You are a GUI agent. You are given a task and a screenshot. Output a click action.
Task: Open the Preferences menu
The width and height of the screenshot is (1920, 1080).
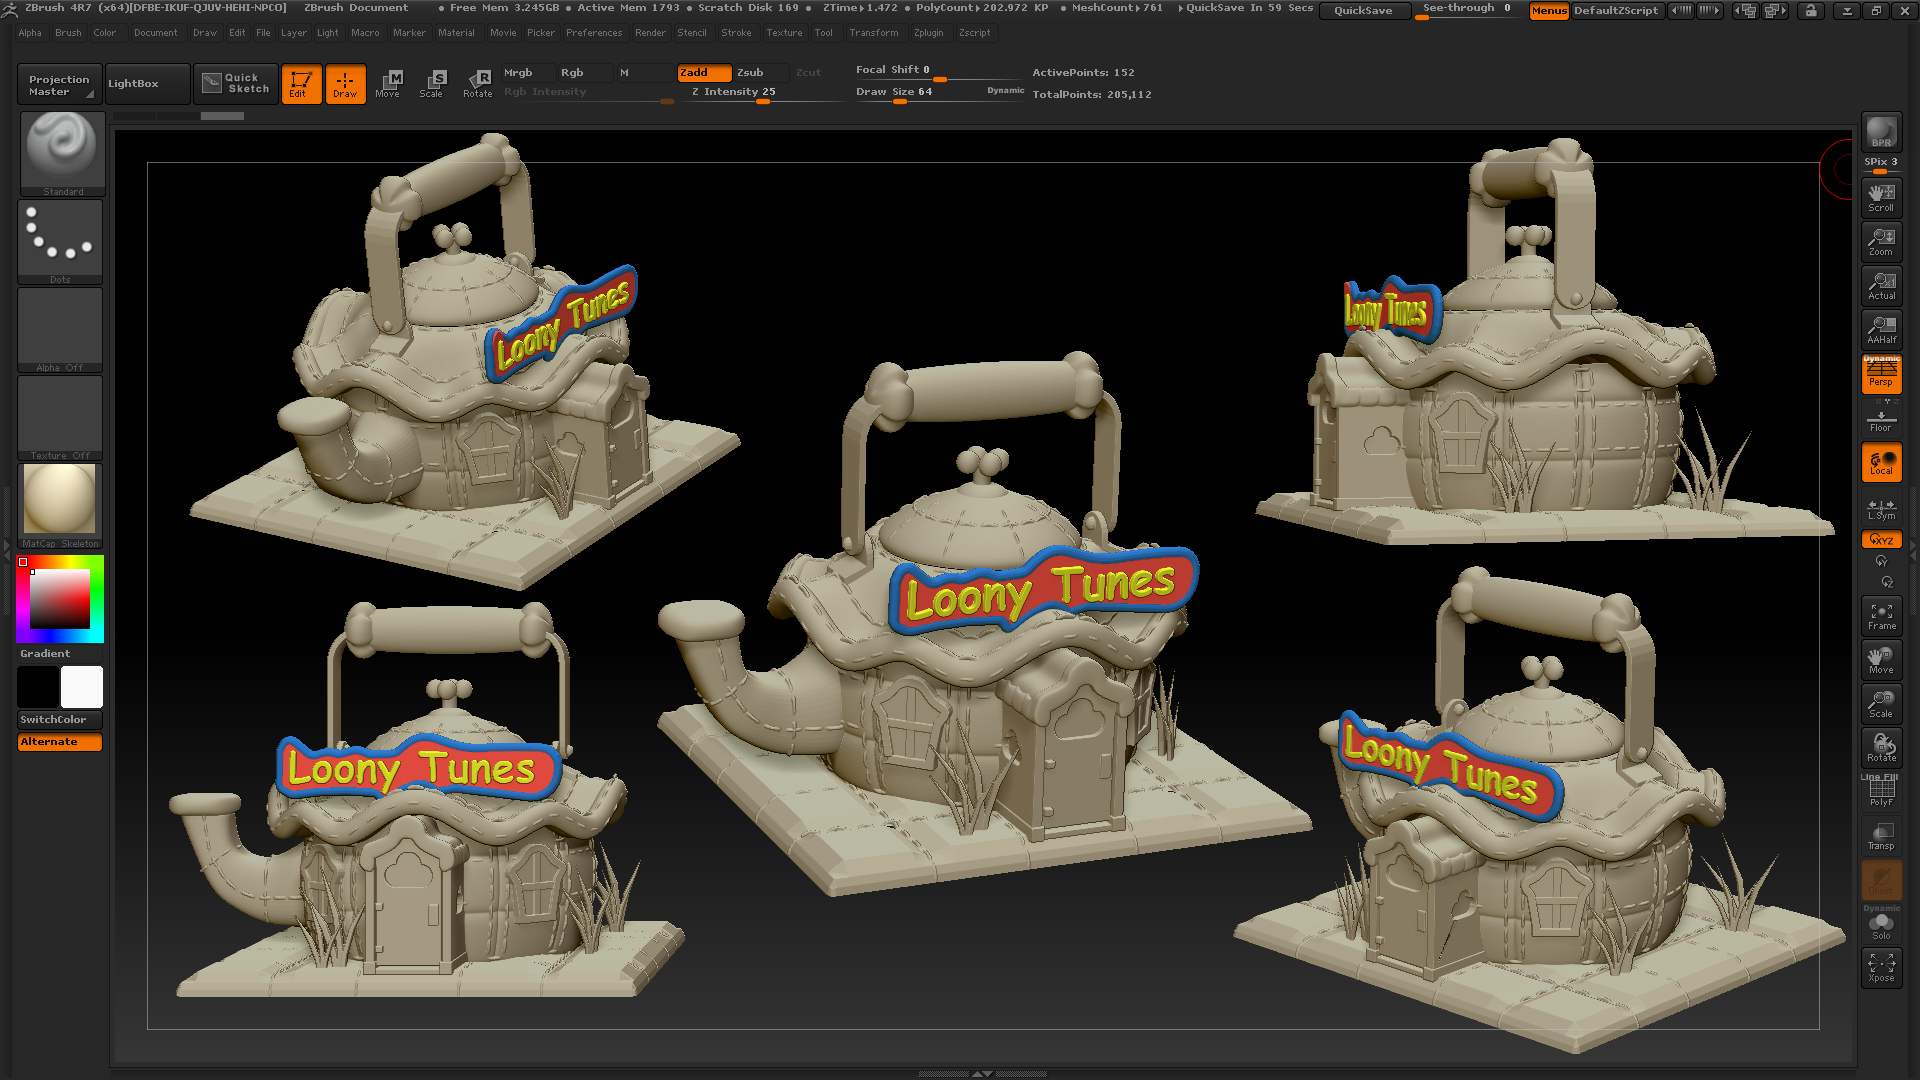point(594,33)
